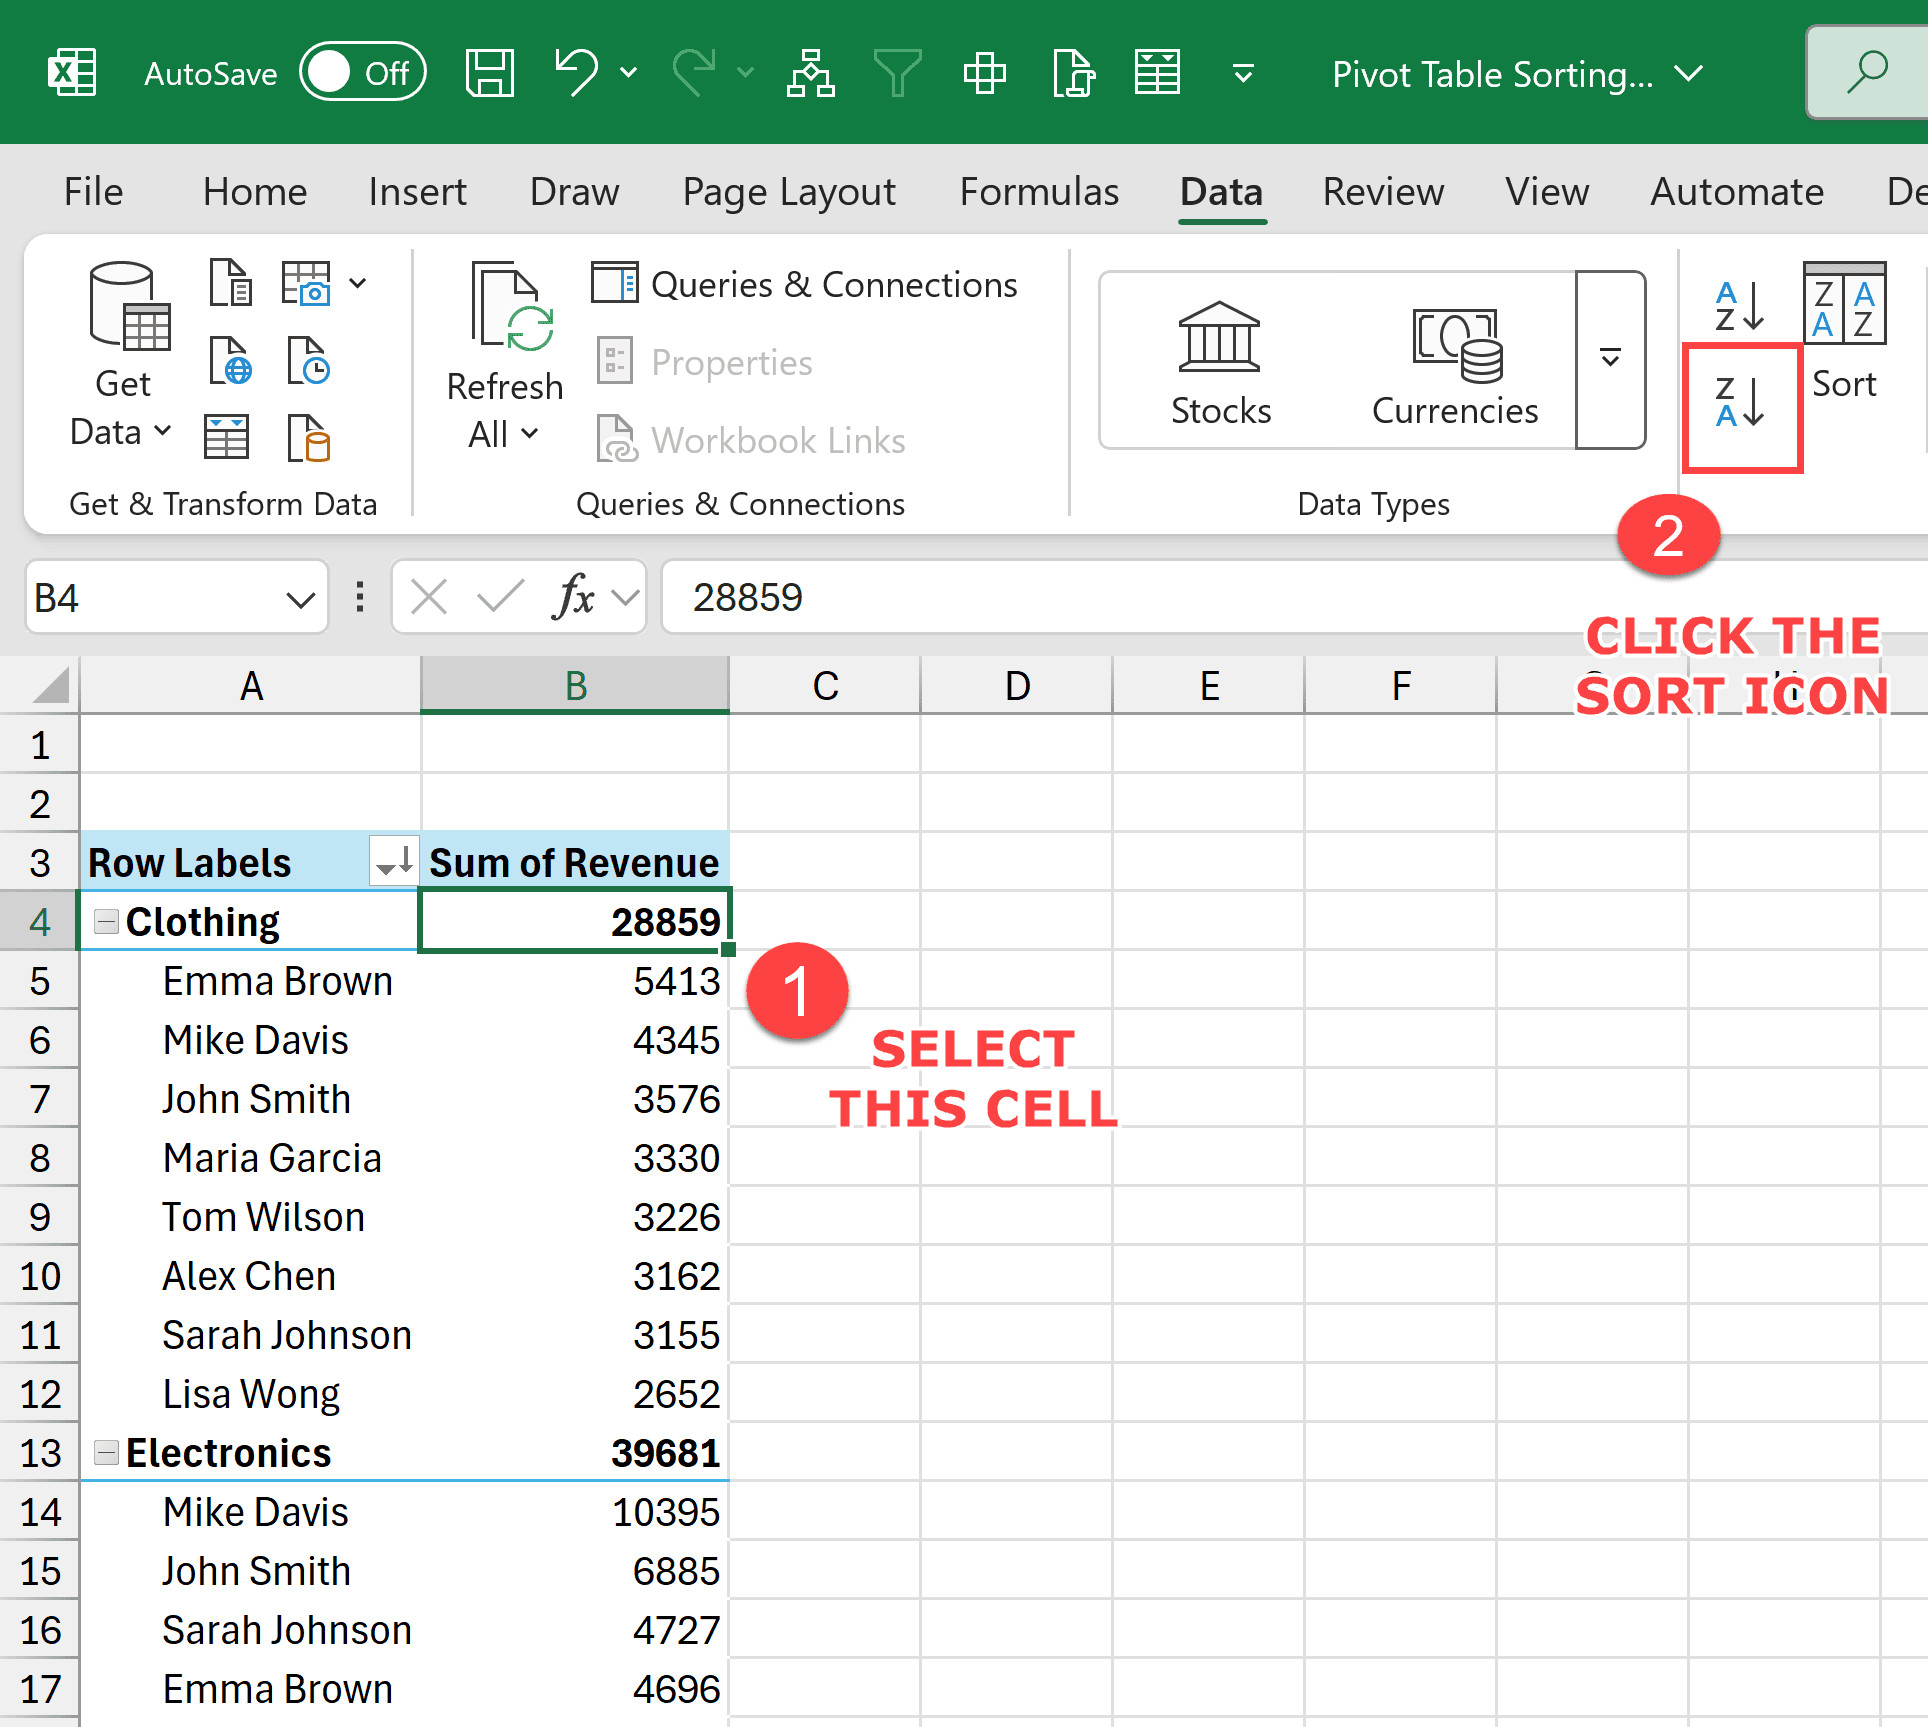
Task: Click the Queries & Connections button
Action: click(805, 285)
